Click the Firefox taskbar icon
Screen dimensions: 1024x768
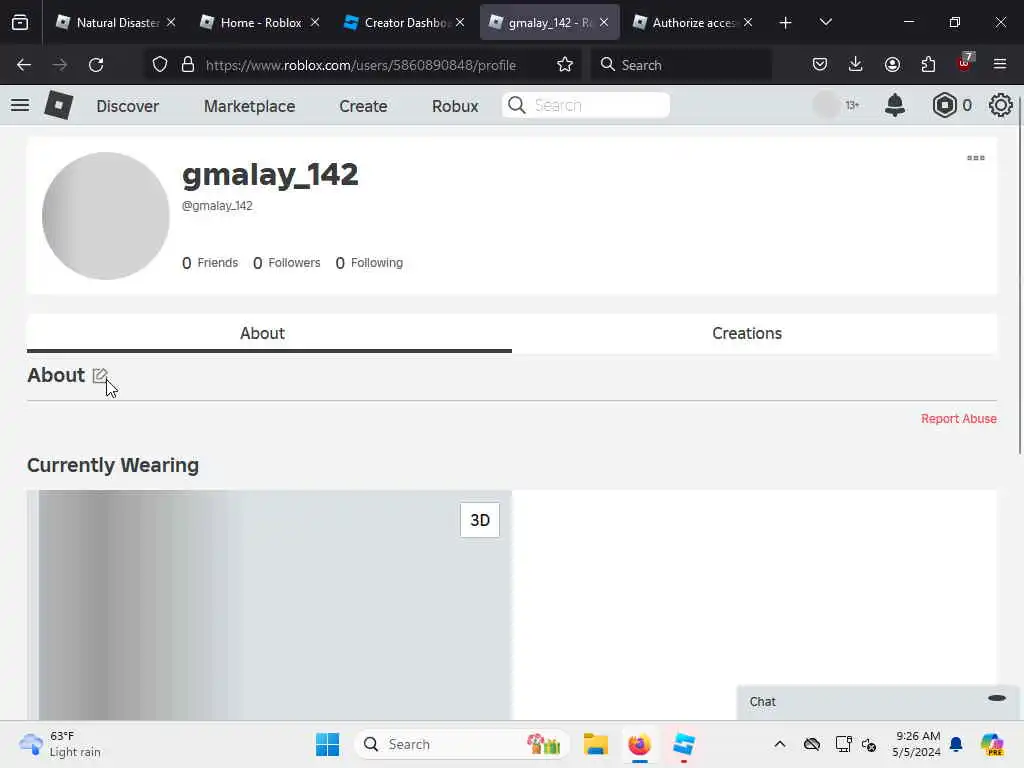639,744
